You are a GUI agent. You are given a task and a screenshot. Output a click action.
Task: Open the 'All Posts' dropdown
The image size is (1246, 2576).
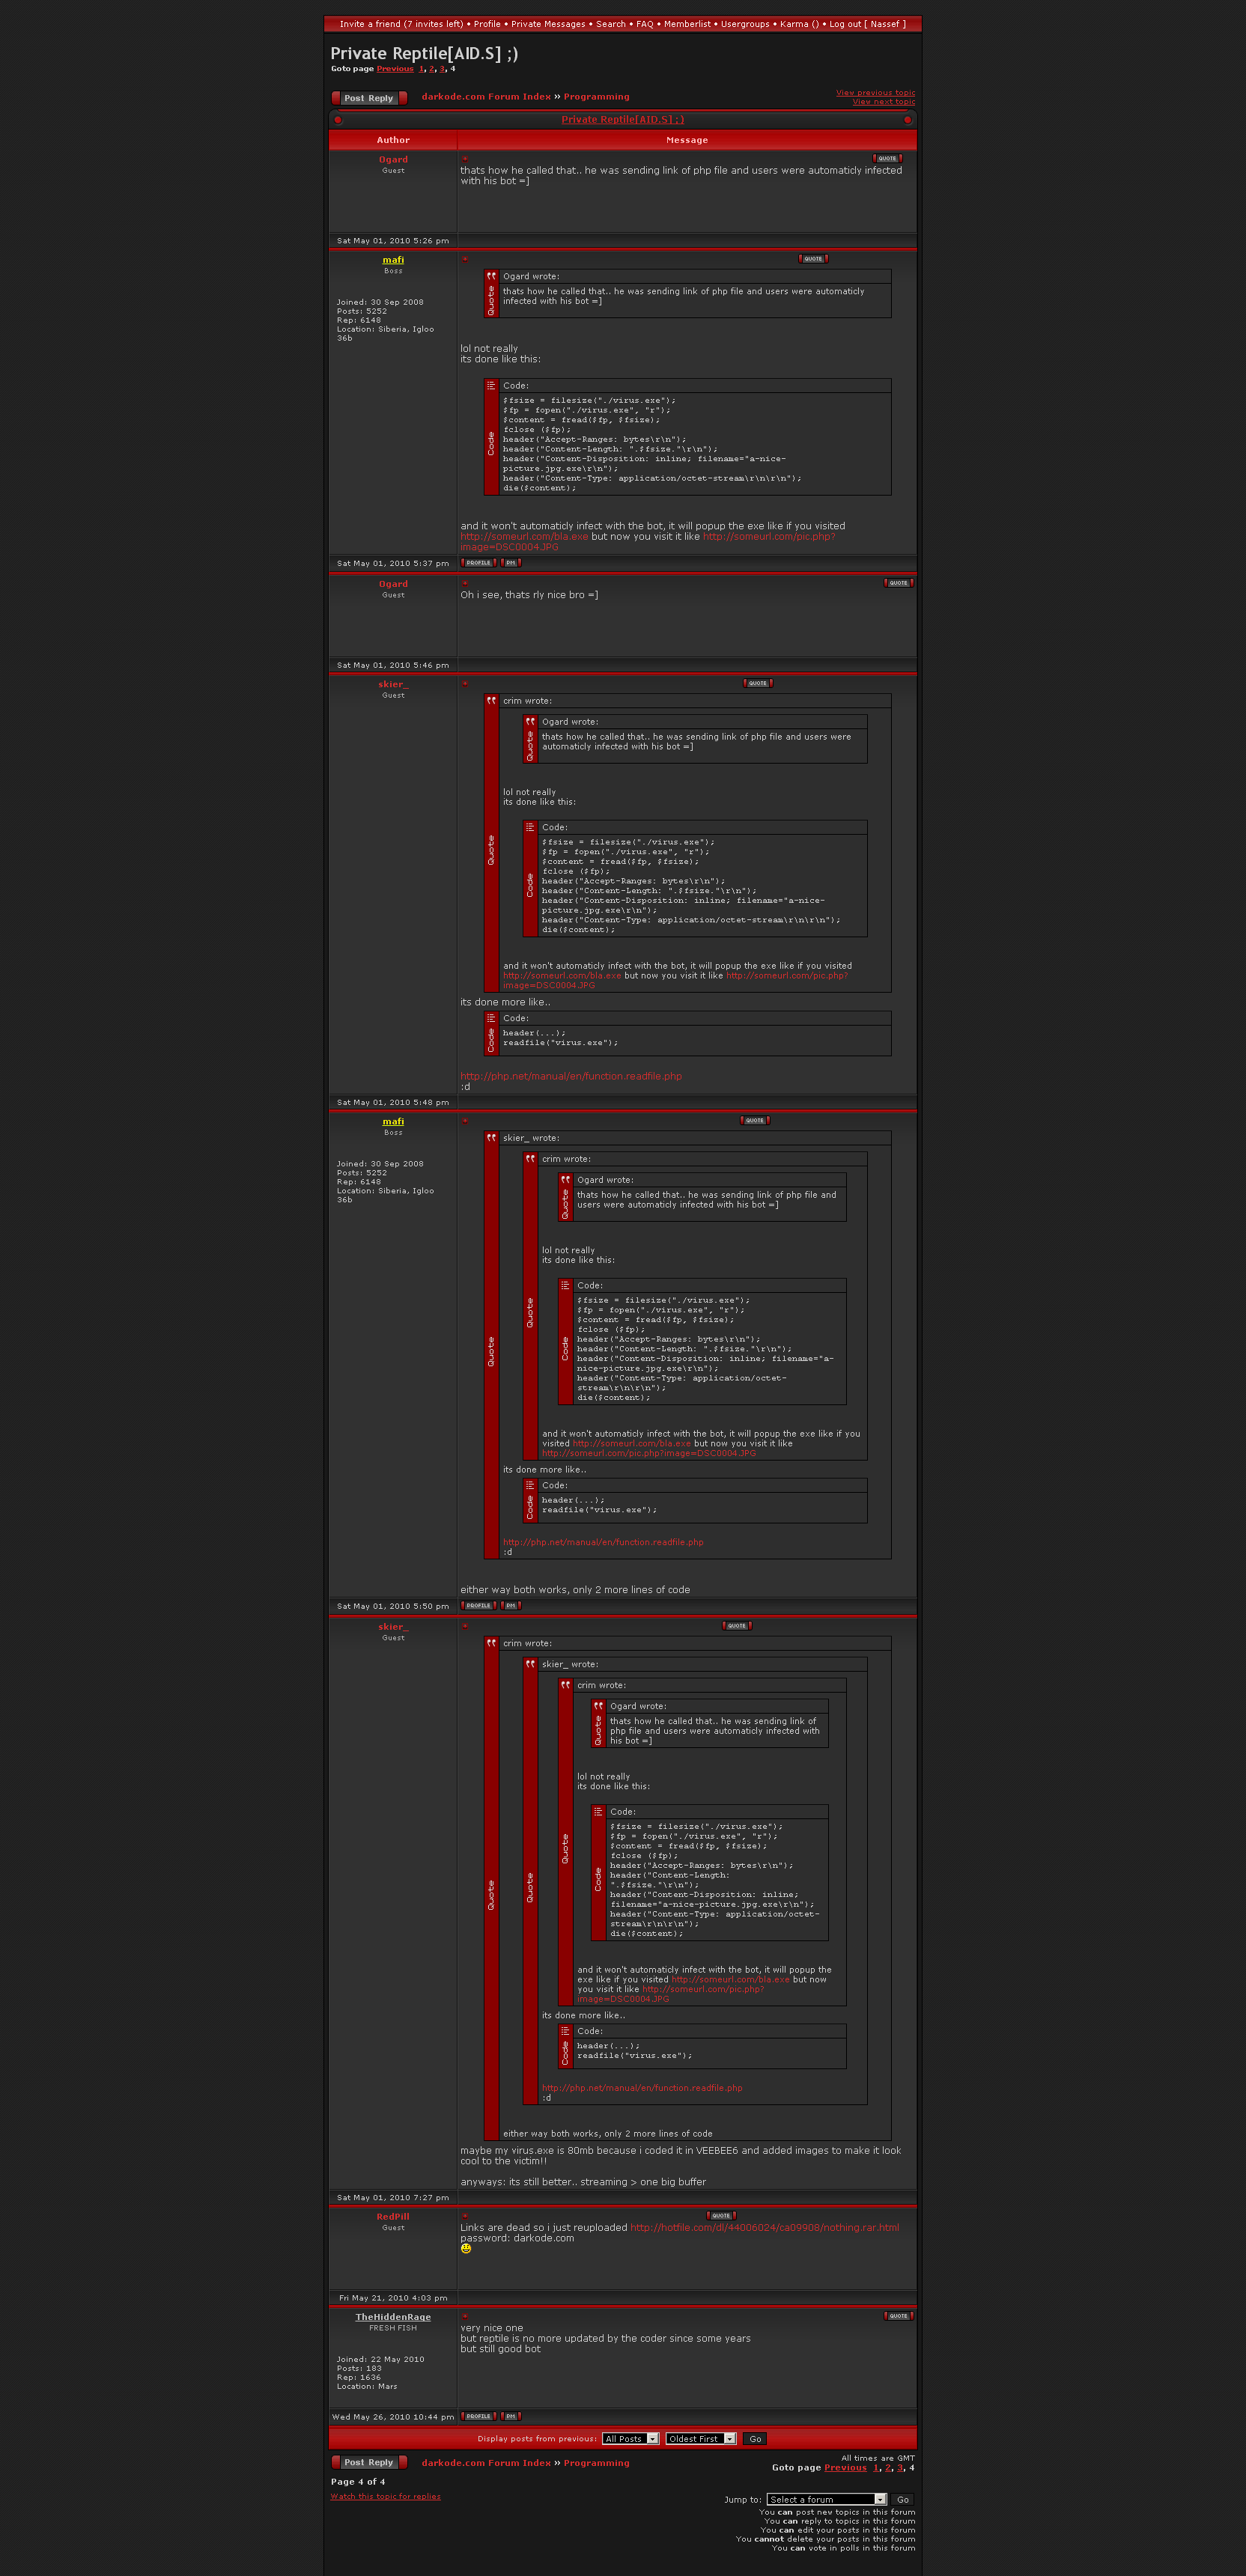pos(630,2438)
